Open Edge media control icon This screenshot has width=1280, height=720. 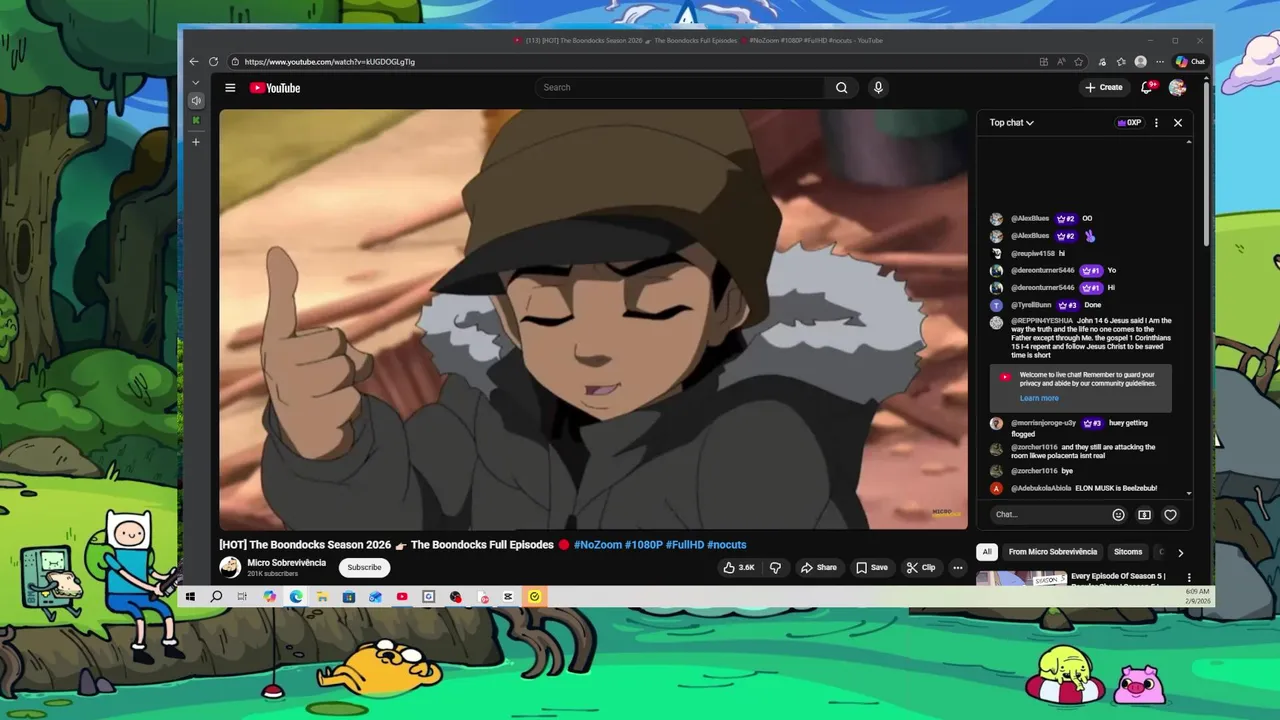[1102, 62]
